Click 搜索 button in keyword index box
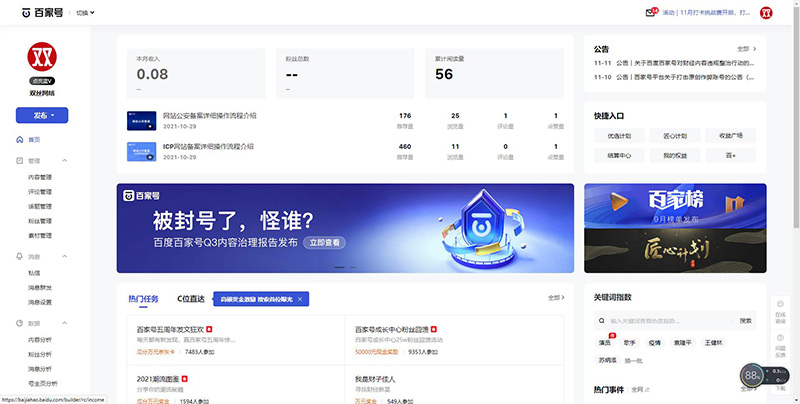The width and height of the screenshot is (800, 404). [745, 321]
